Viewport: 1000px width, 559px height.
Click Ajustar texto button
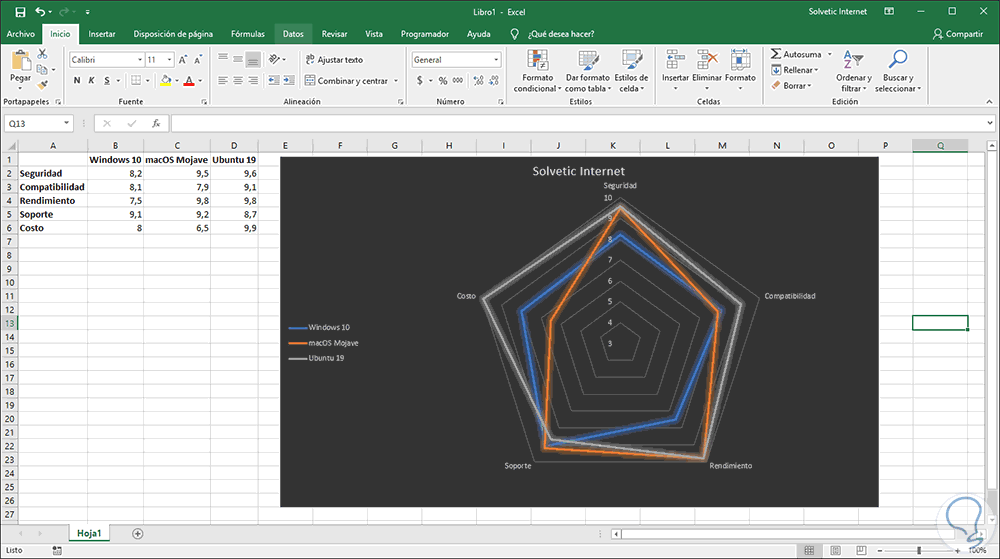[x=334, y=59]
